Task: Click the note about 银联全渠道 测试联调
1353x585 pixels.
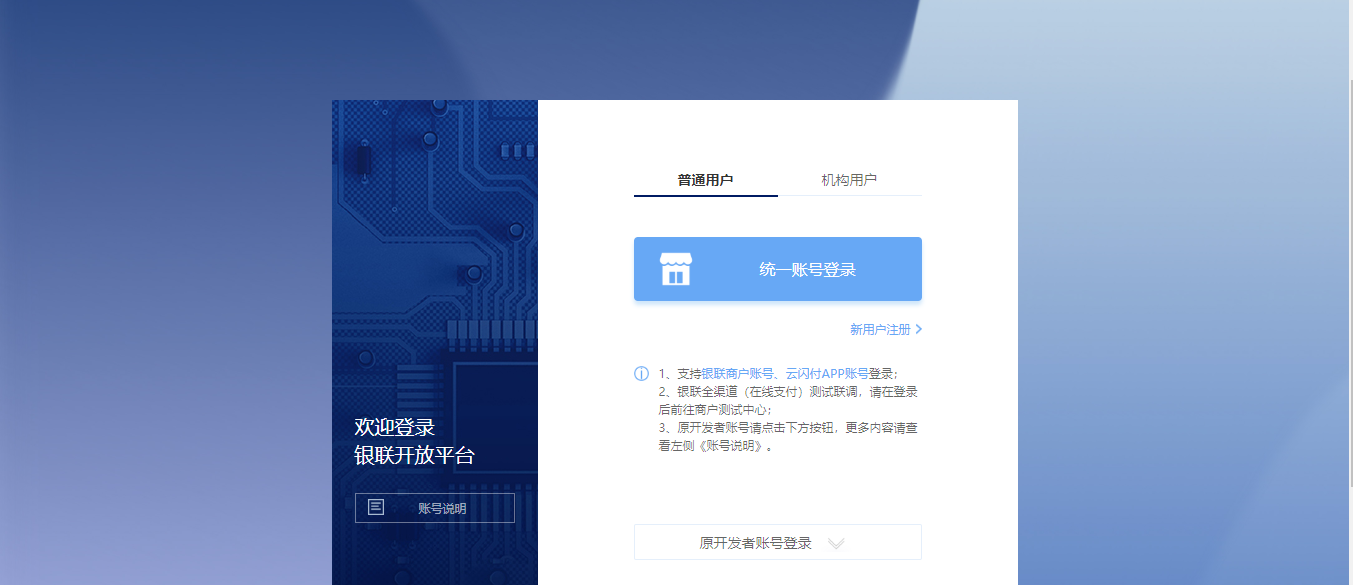Action: click(787, 392)
